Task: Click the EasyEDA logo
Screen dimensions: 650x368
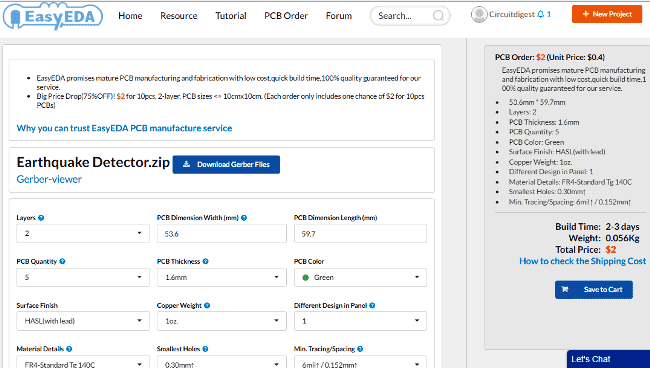Action: [53, 16]
